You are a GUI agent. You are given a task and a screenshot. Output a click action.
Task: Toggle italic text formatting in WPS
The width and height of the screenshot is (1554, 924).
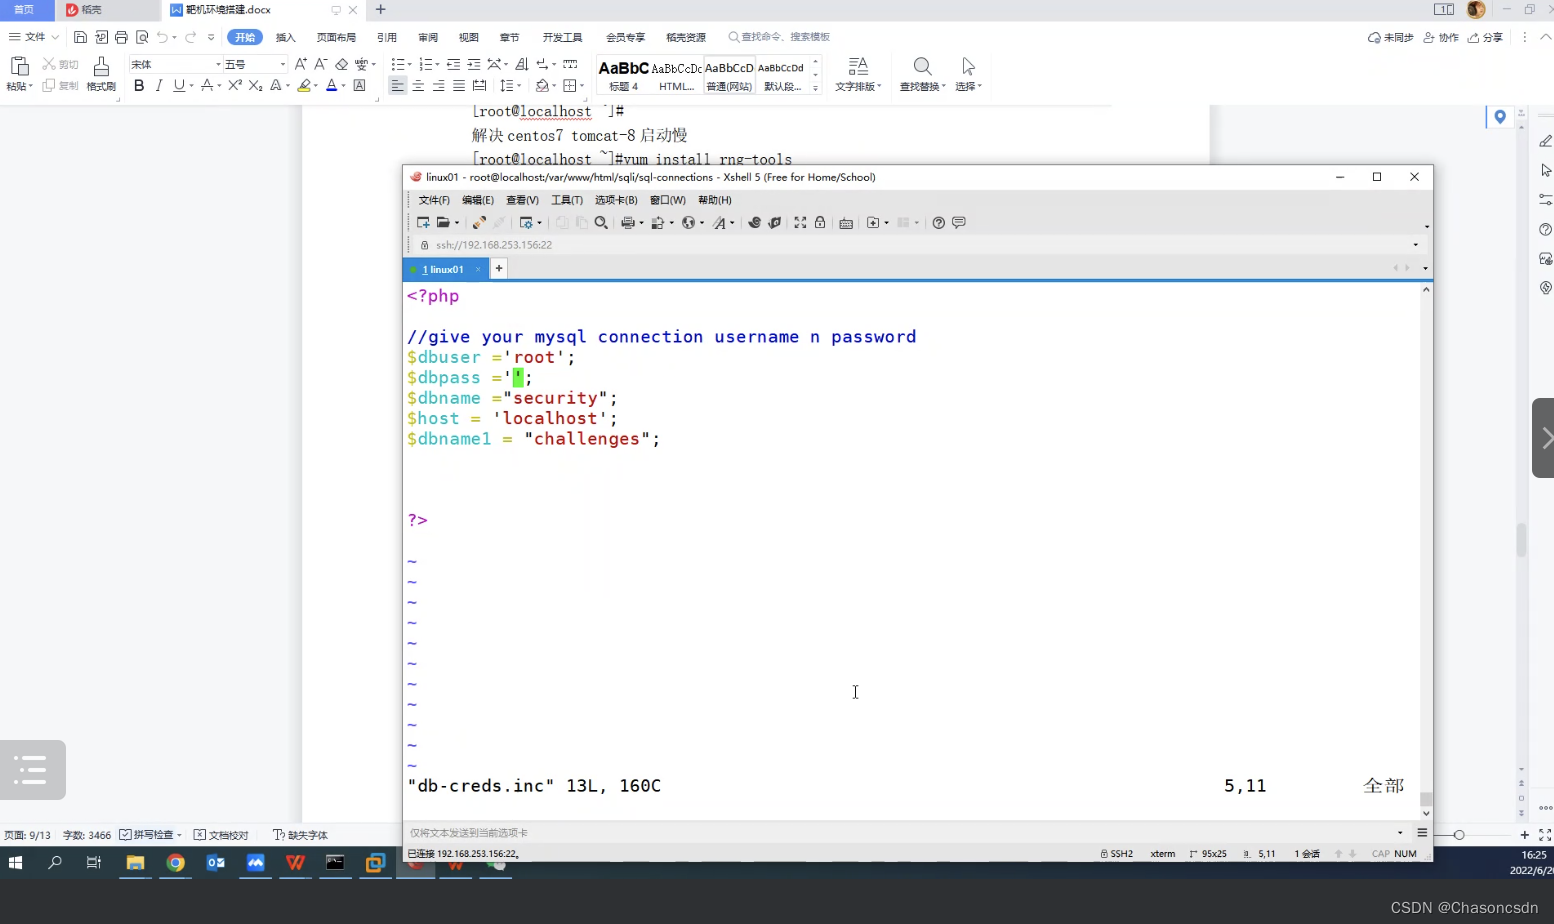tap(159, 86)
